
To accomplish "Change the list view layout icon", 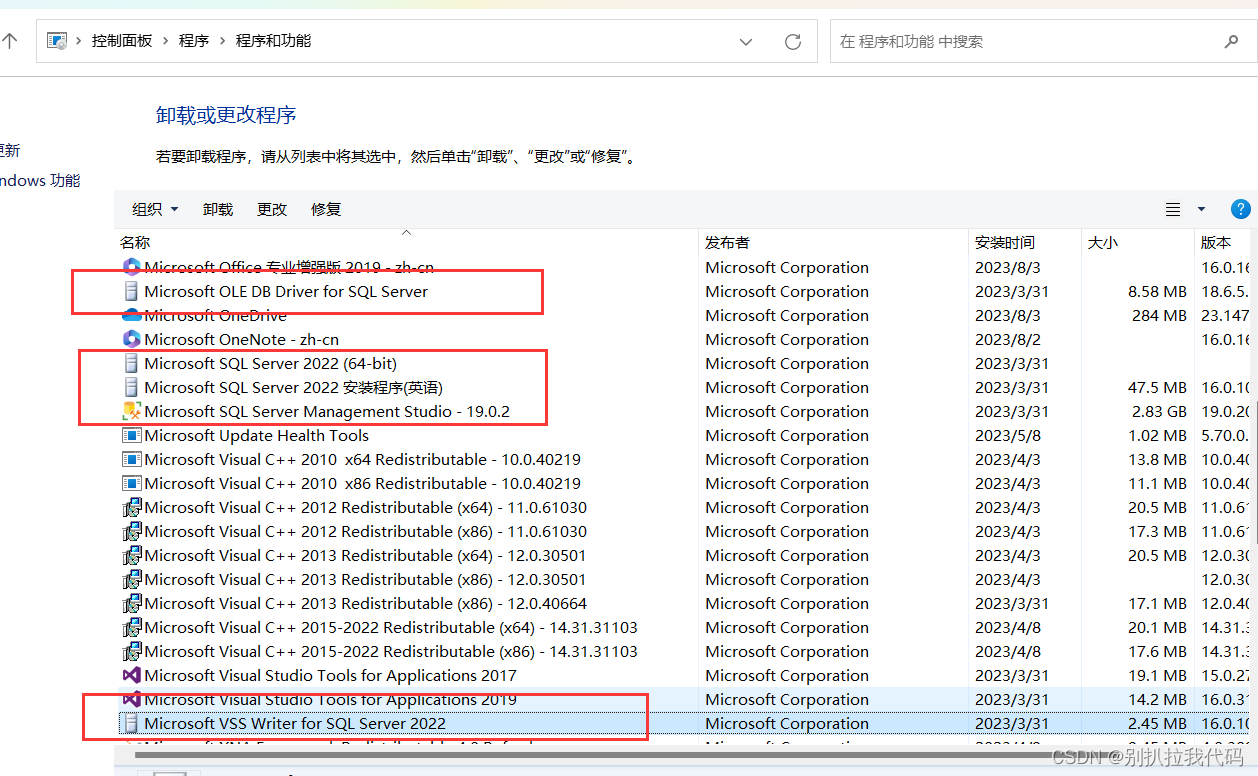I will tap(1173, 209).
